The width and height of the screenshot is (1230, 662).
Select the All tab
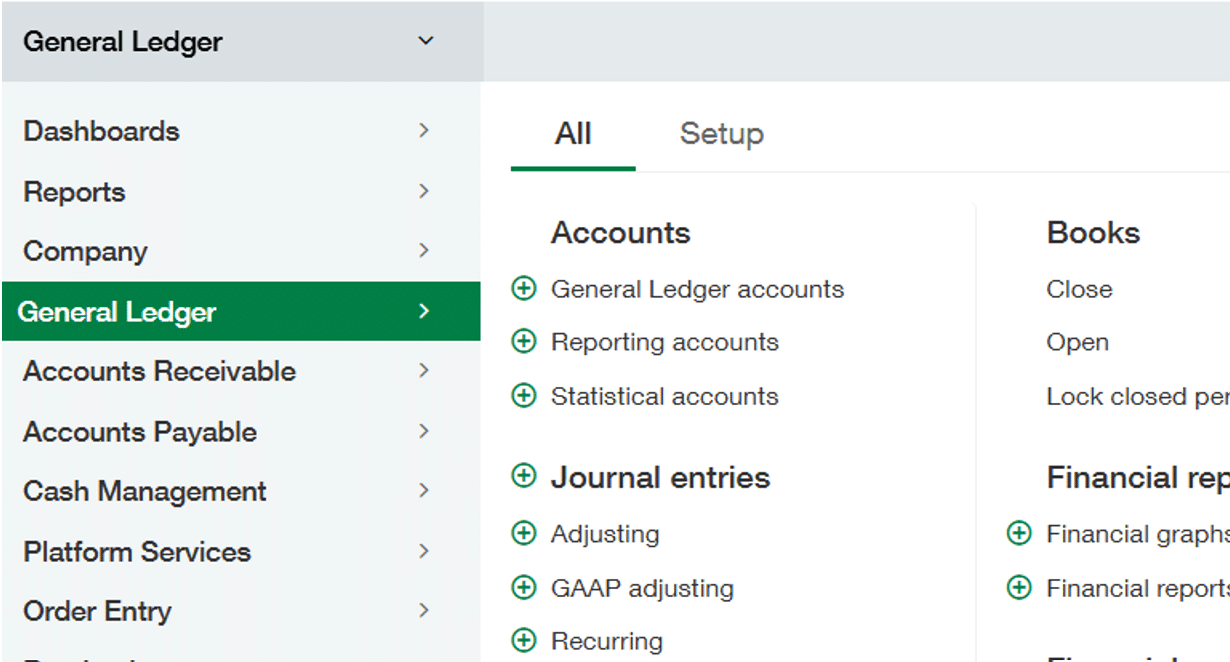[573, 134]
